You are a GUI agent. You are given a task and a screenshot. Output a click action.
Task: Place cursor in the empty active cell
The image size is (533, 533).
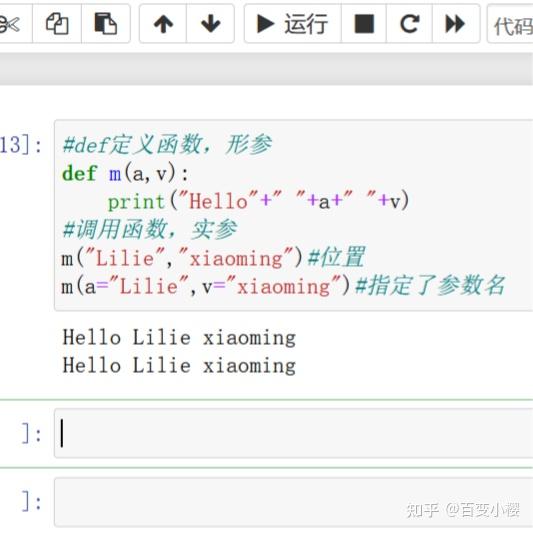coord(293,433)
